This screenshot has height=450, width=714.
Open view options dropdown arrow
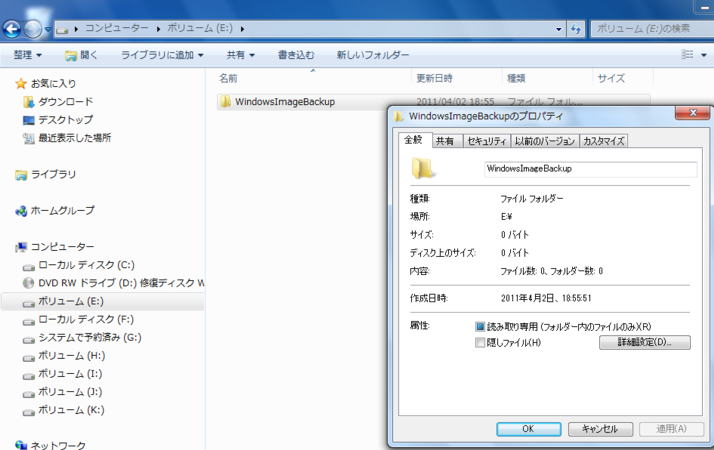tap(704, 55)
